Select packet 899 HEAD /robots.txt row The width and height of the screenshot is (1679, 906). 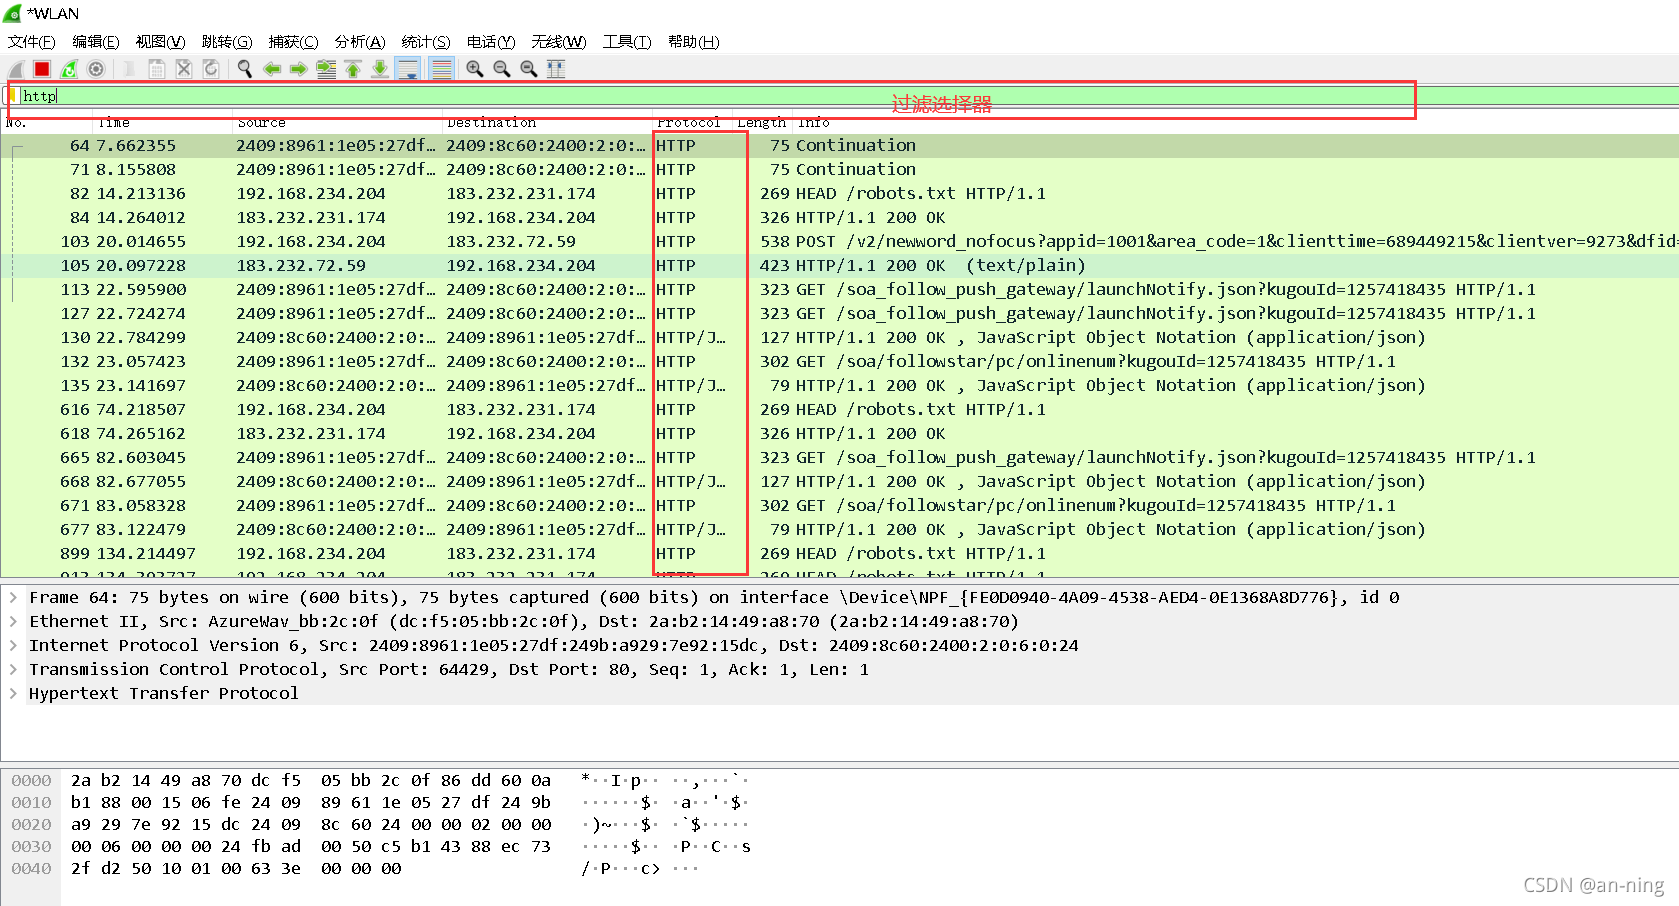839,553
